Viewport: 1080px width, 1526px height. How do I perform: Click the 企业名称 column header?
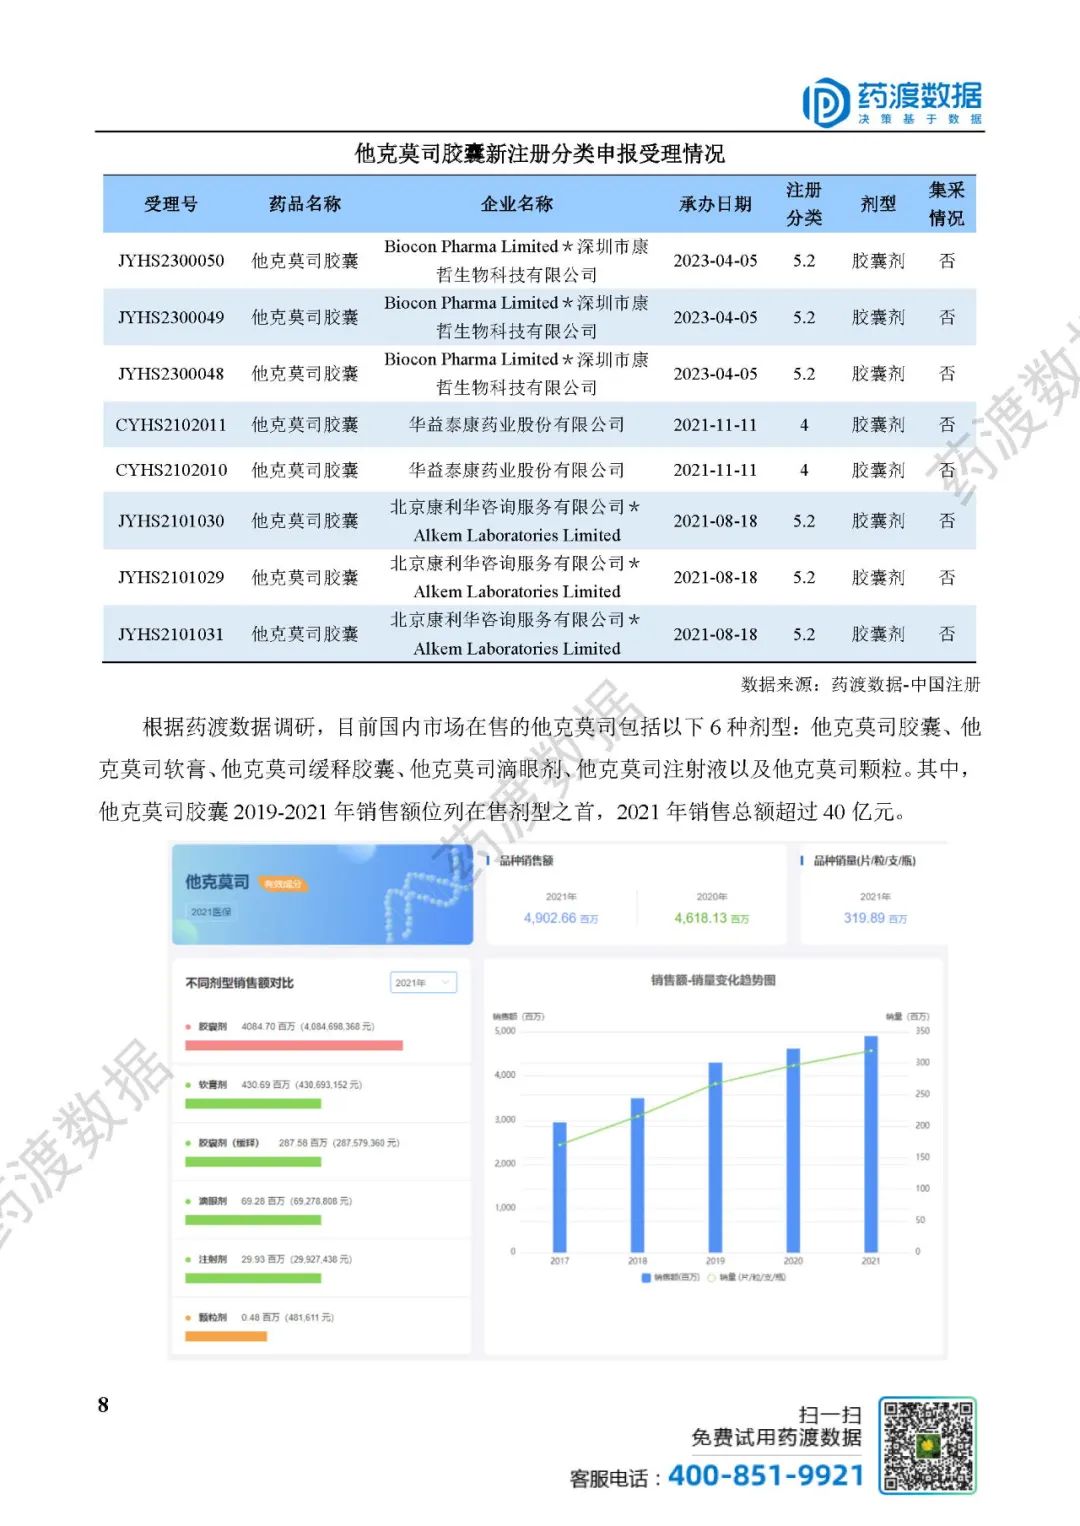516,204
